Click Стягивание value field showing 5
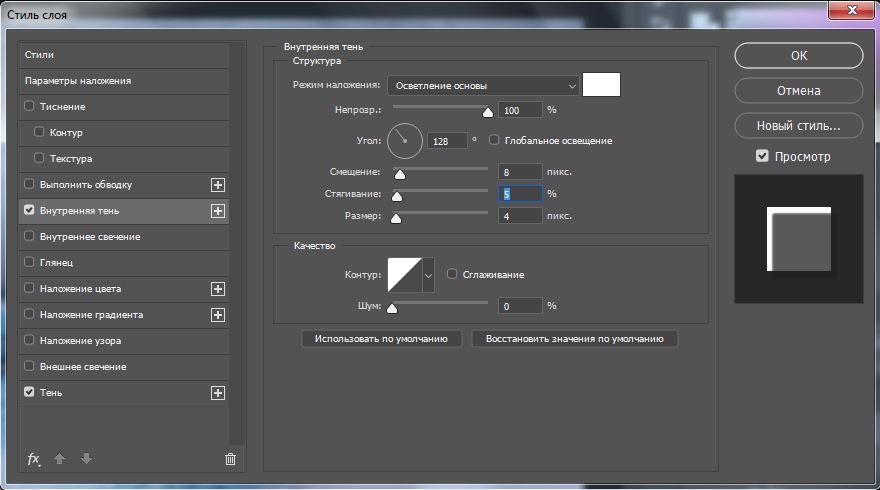 click(x=520, y=194)
